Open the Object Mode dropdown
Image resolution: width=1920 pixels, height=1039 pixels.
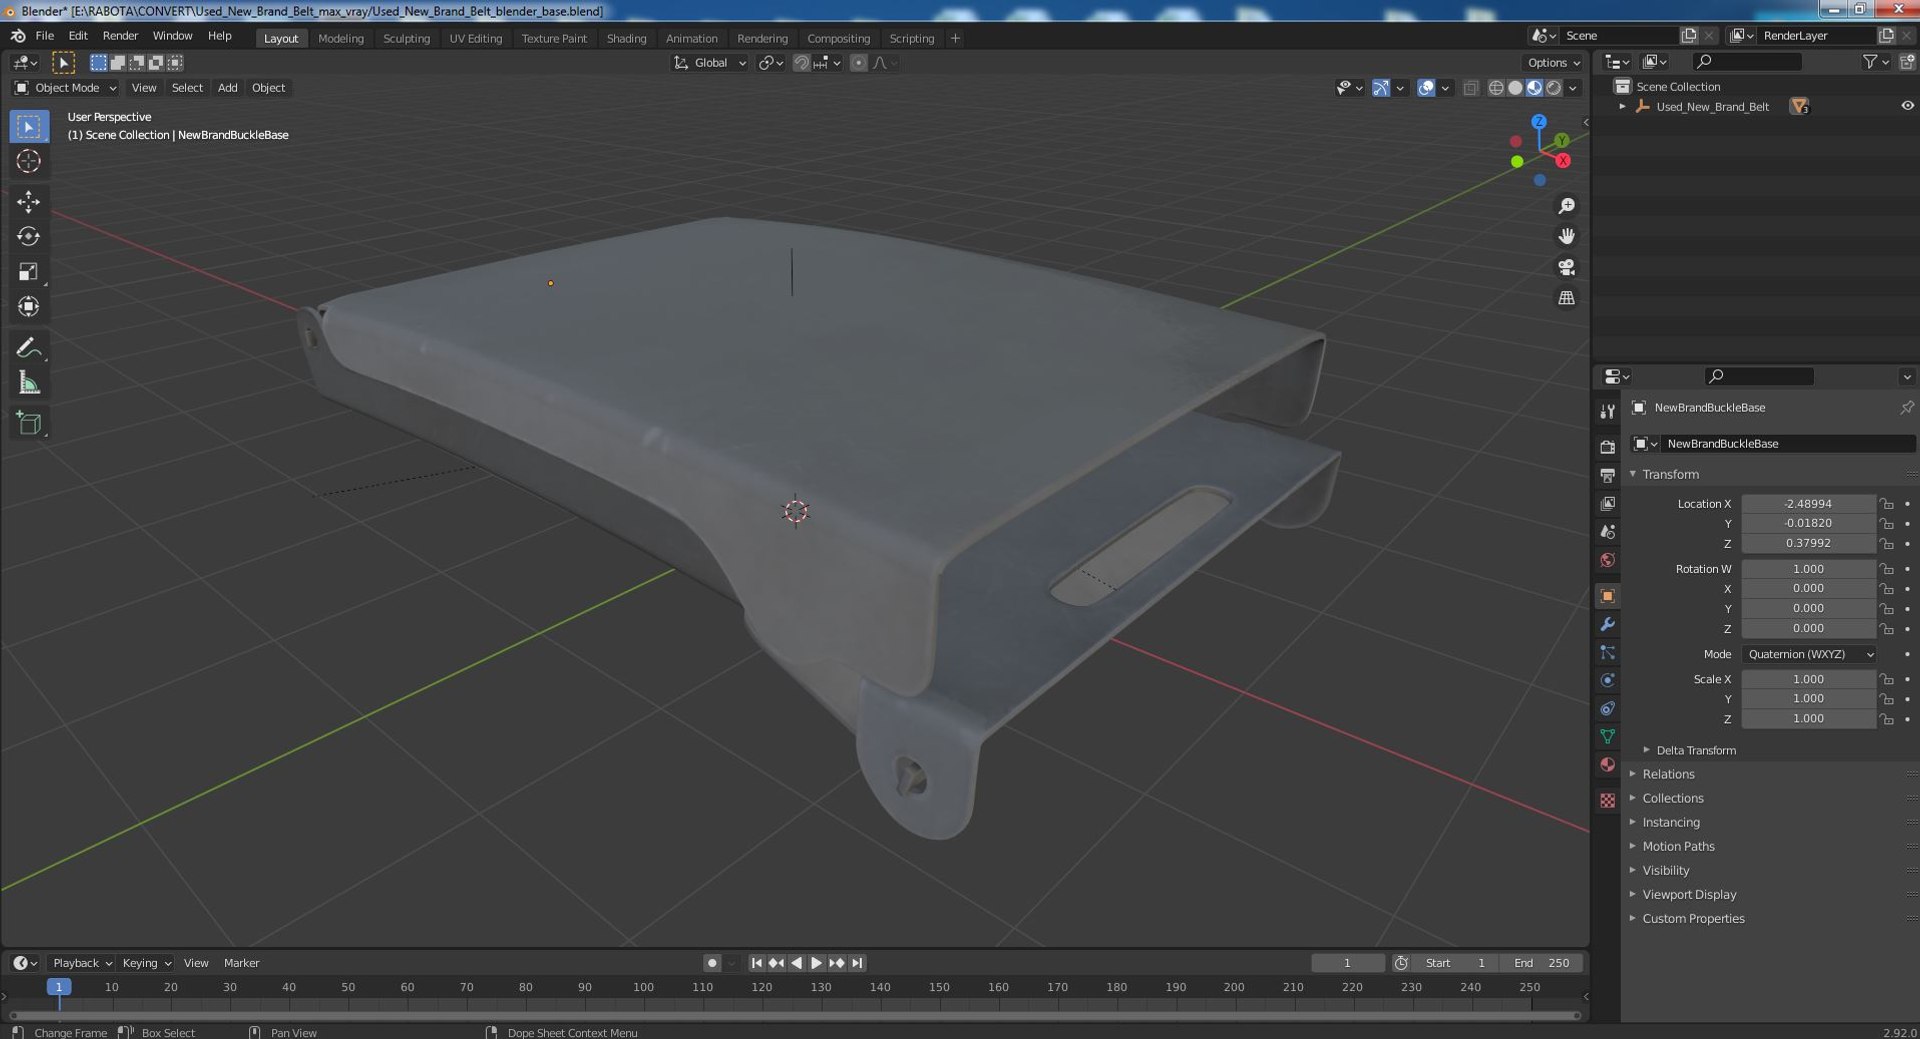point(66,88)
